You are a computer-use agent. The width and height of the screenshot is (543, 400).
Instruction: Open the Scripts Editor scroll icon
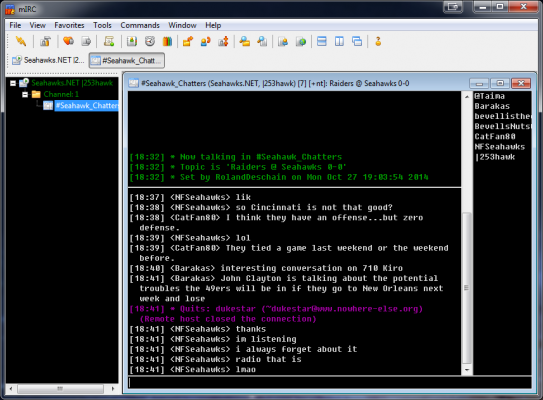point(109,41)
